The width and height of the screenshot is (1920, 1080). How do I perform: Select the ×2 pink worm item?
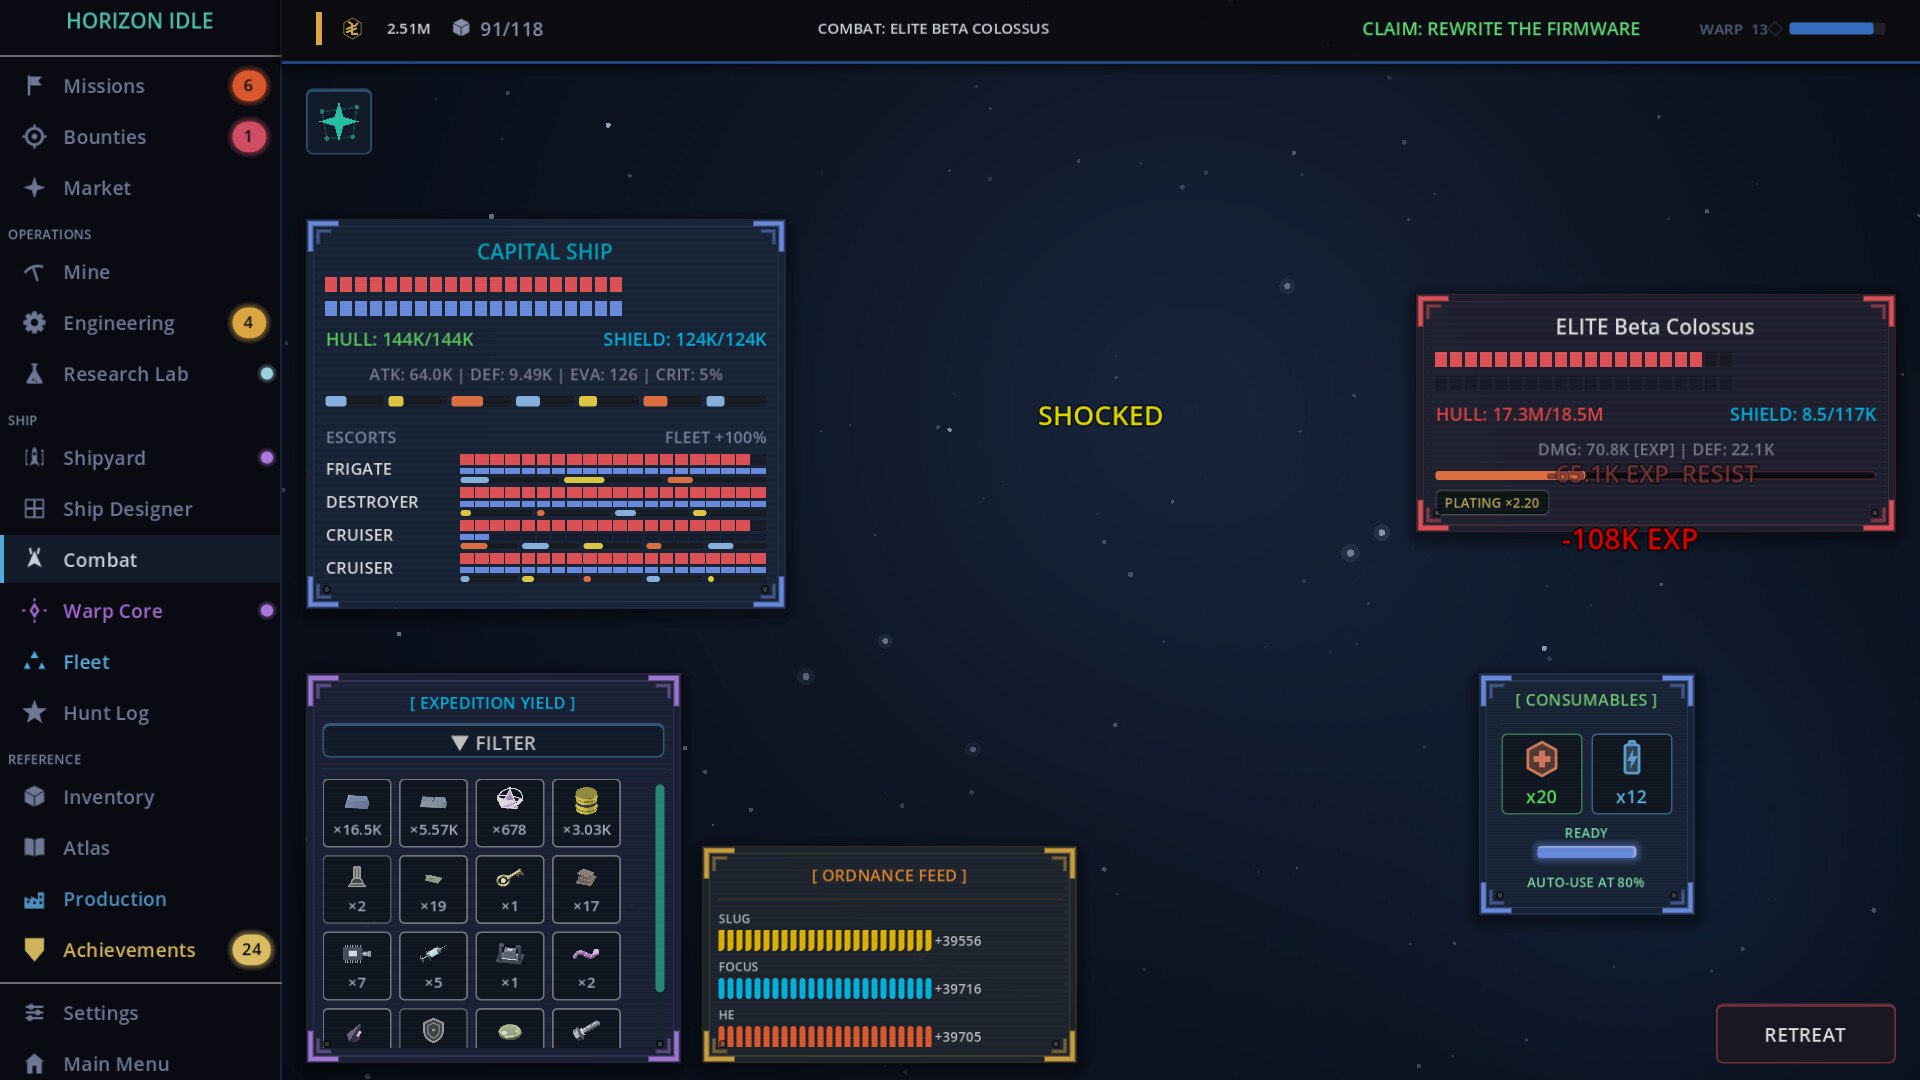click(586, 966)
